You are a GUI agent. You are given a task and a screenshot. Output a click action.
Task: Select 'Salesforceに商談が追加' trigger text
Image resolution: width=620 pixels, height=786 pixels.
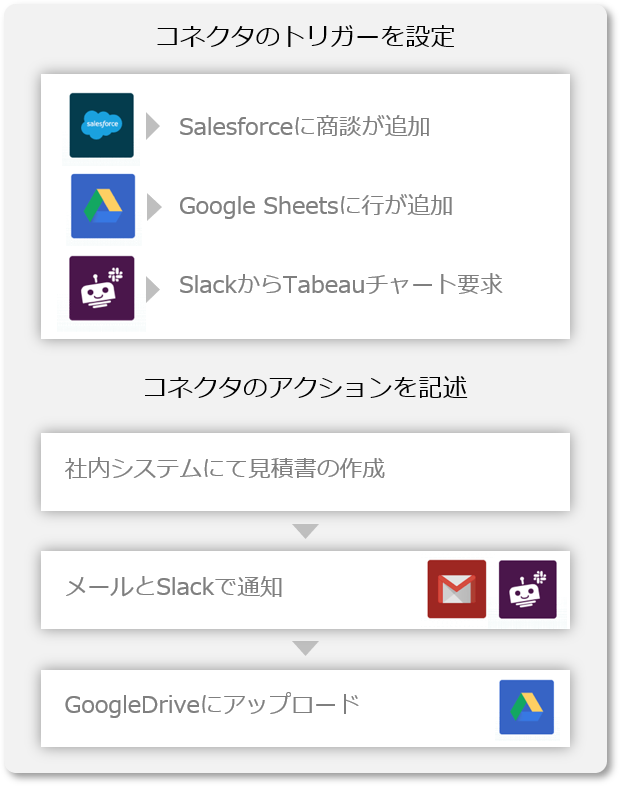pos(304,126)
